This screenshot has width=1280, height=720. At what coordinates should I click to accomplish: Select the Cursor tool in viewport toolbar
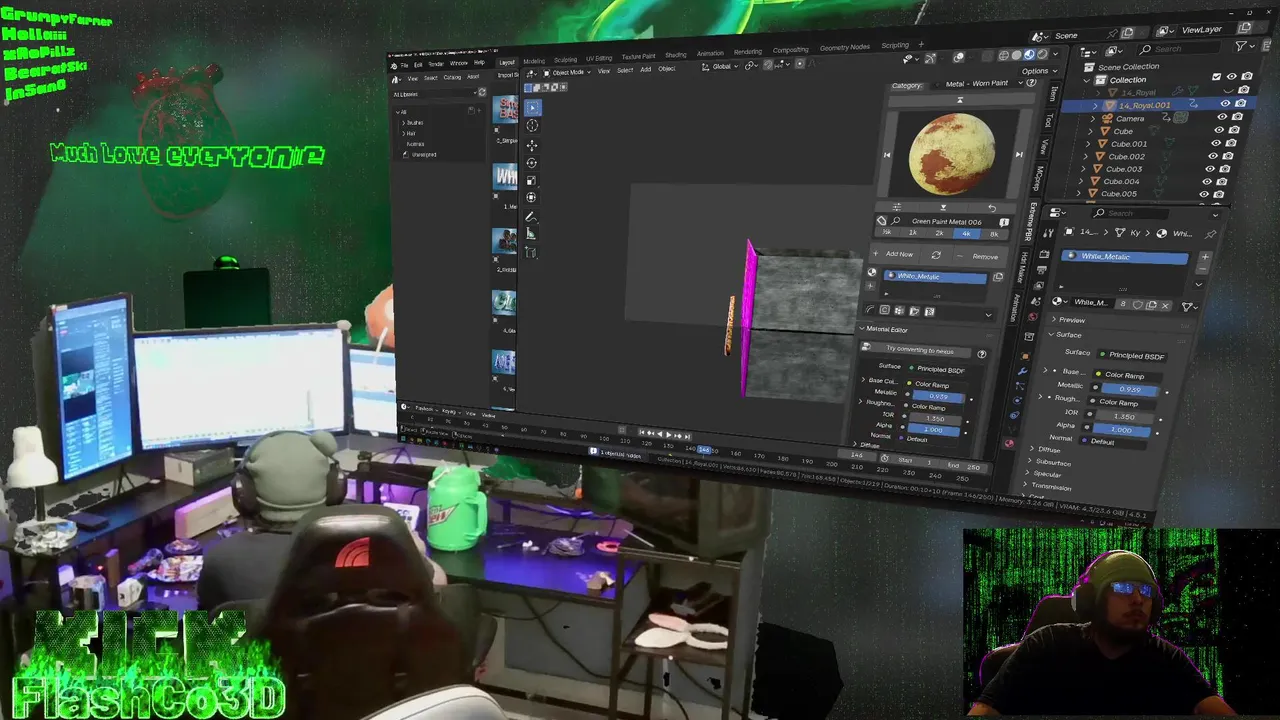[x=532, y=126]
